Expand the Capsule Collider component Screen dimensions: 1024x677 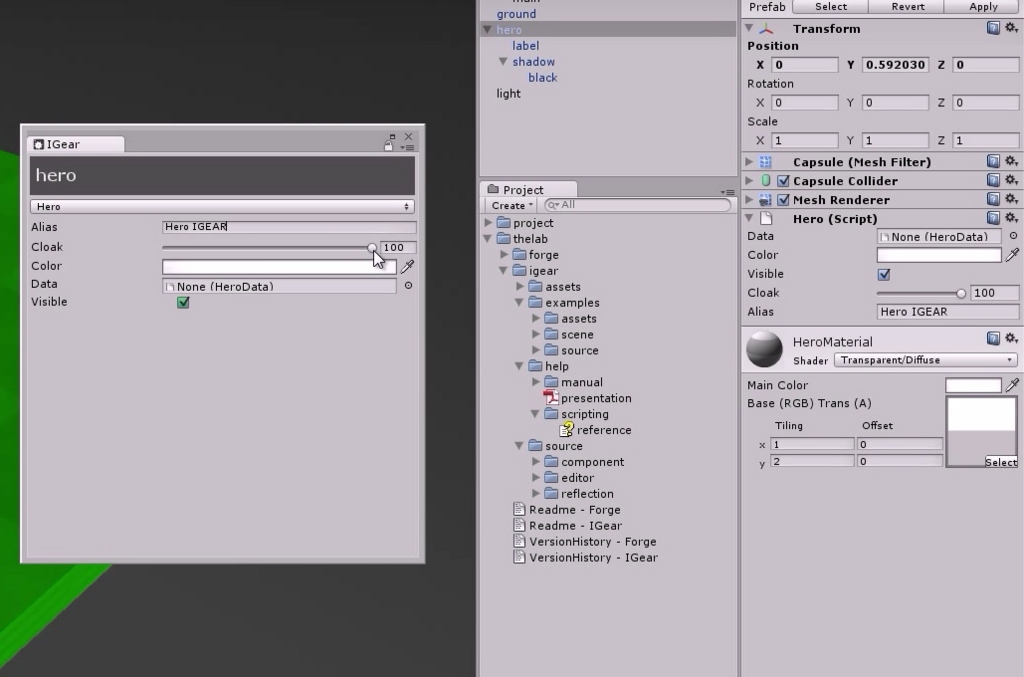pyautogui.click(x=749, y=180)
